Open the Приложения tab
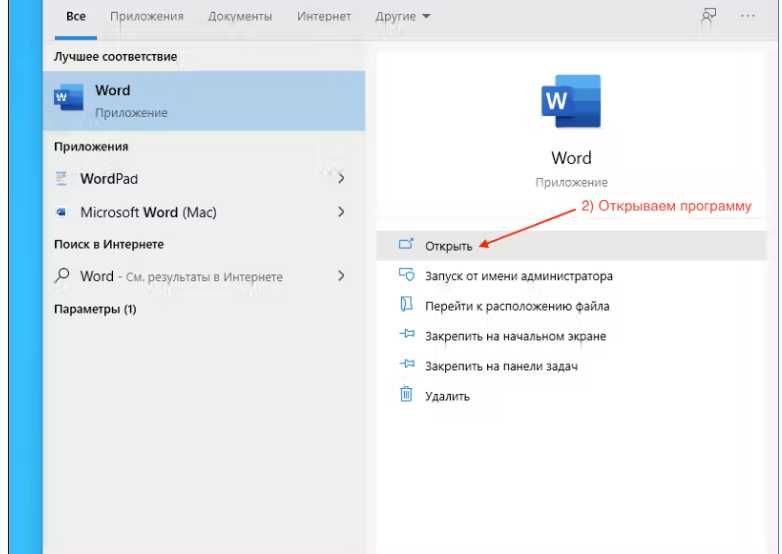Screen dimensions: 782x554 click(x=147, y=16)
